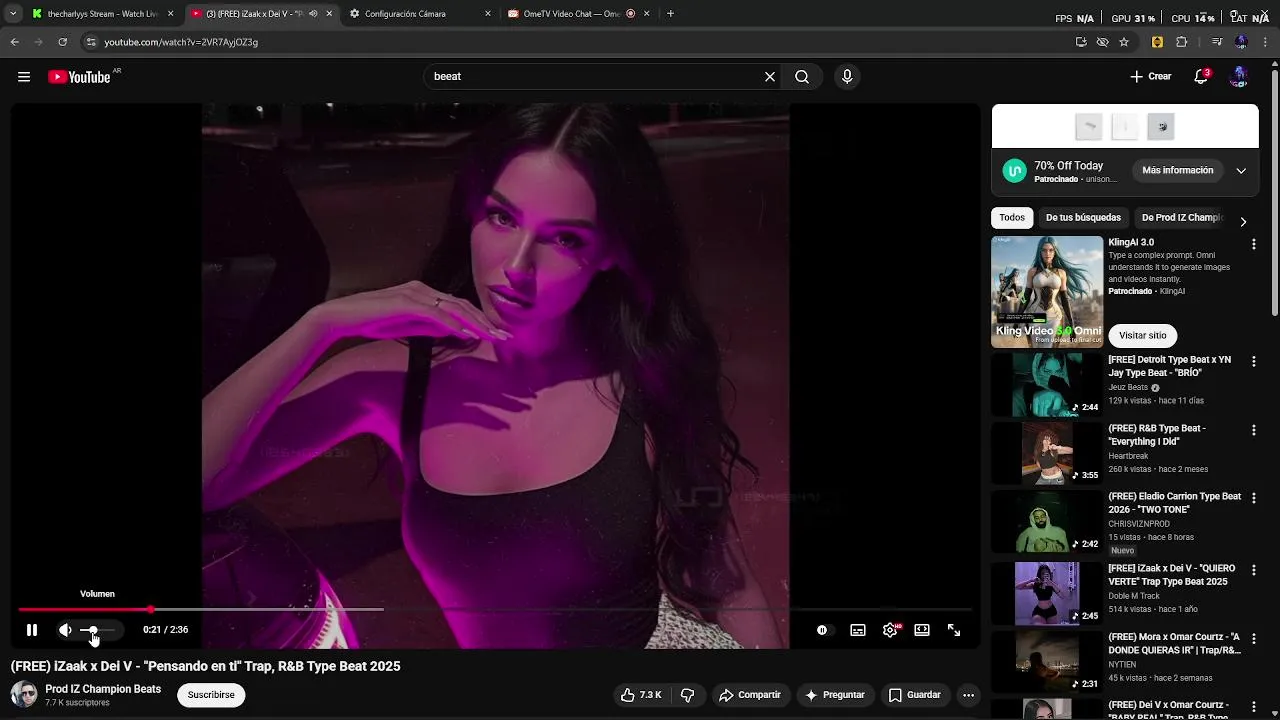
Task: Show more filter chips with the arrow
Action: coord(1243,222)
